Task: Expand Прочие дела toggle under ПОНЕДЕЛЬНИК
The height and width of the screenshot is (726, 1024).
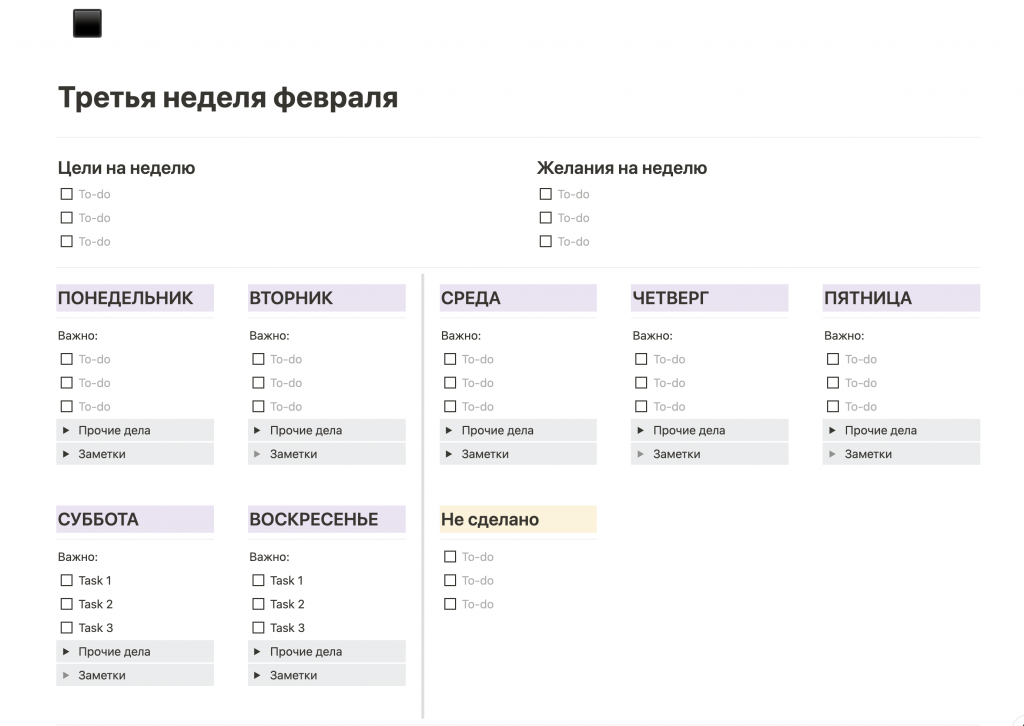Action: (x=67, y=430)
